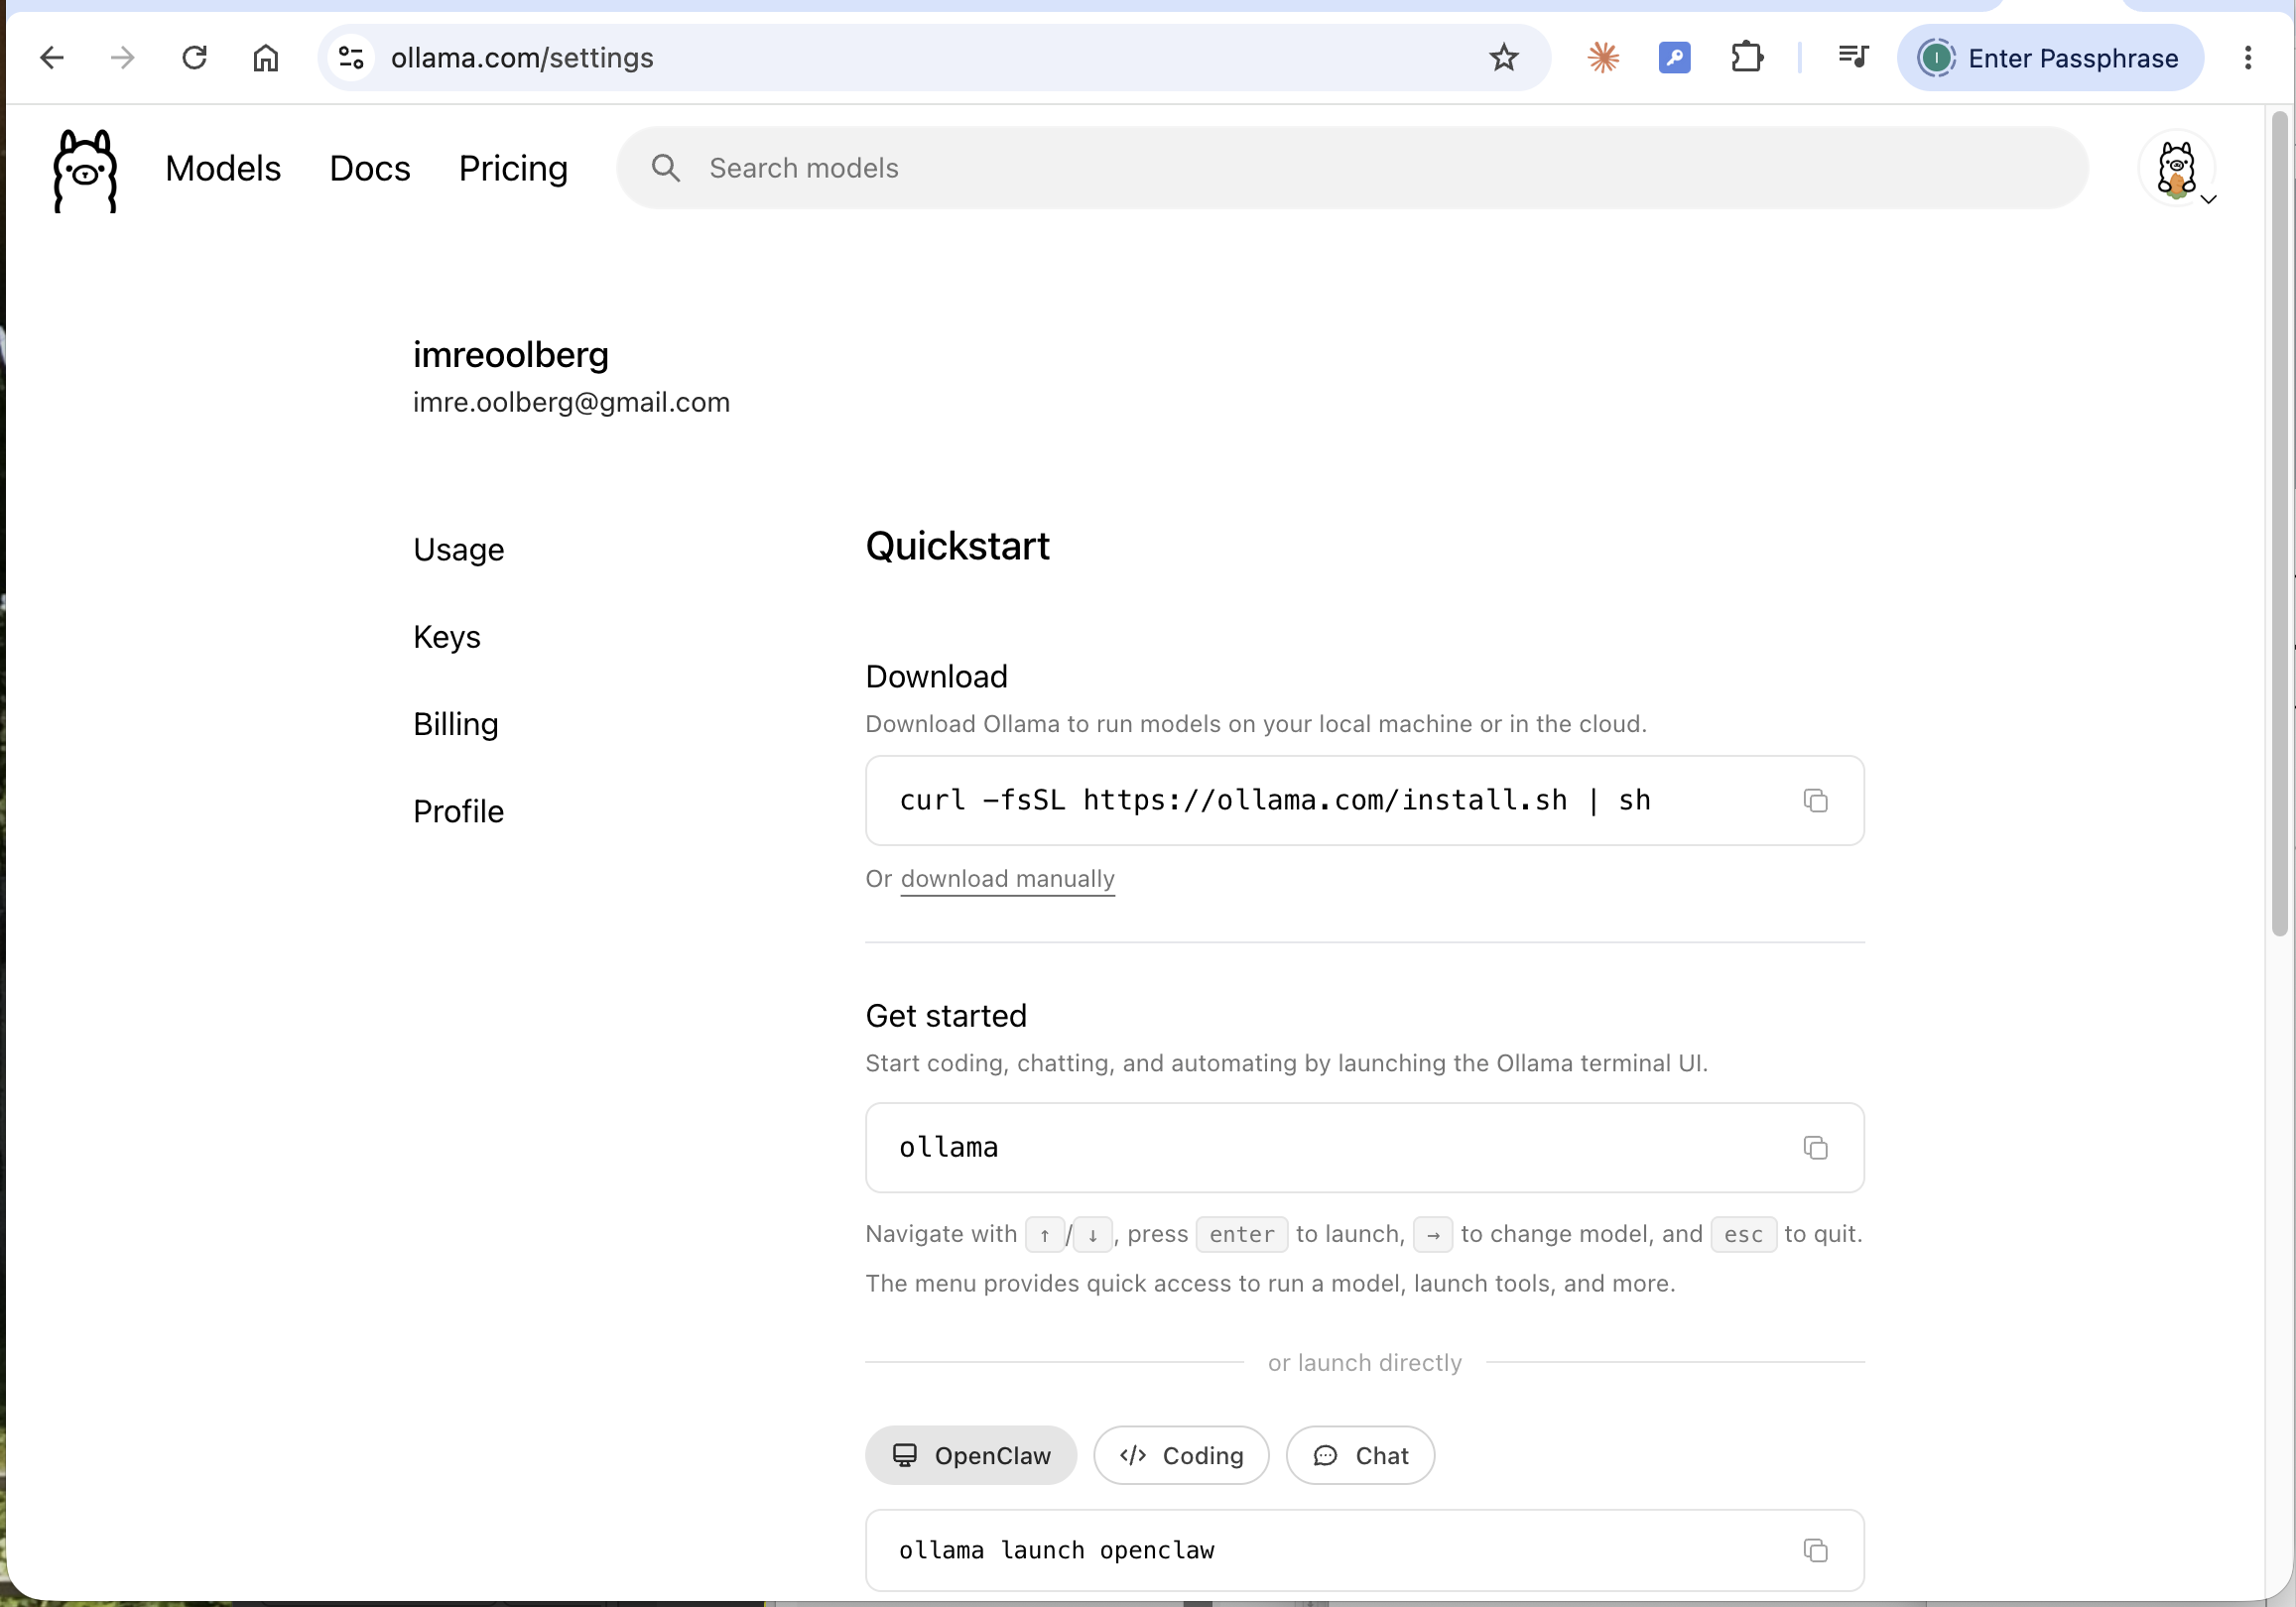Viewport: 2296px width, 1607px height.
Task: Go to the Billing settings section
Action: pos(456,724)
